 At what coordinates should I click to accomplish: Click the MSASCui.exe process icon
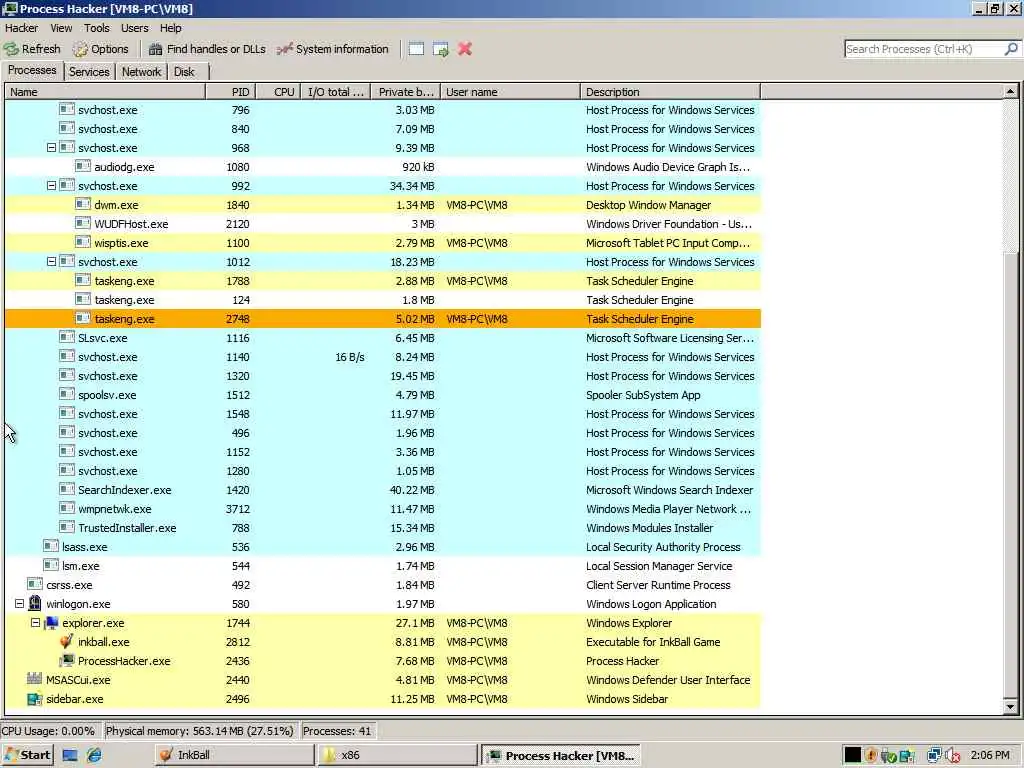click(35, 679)
